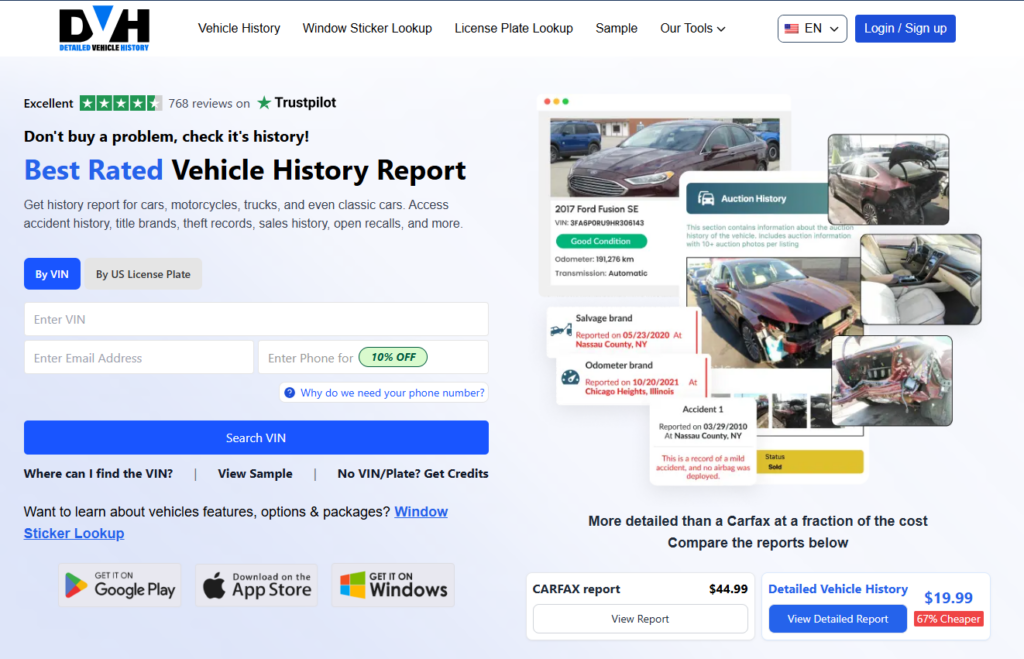
Task: Click View Report under CARFAX report
Action: click(640, 619)
